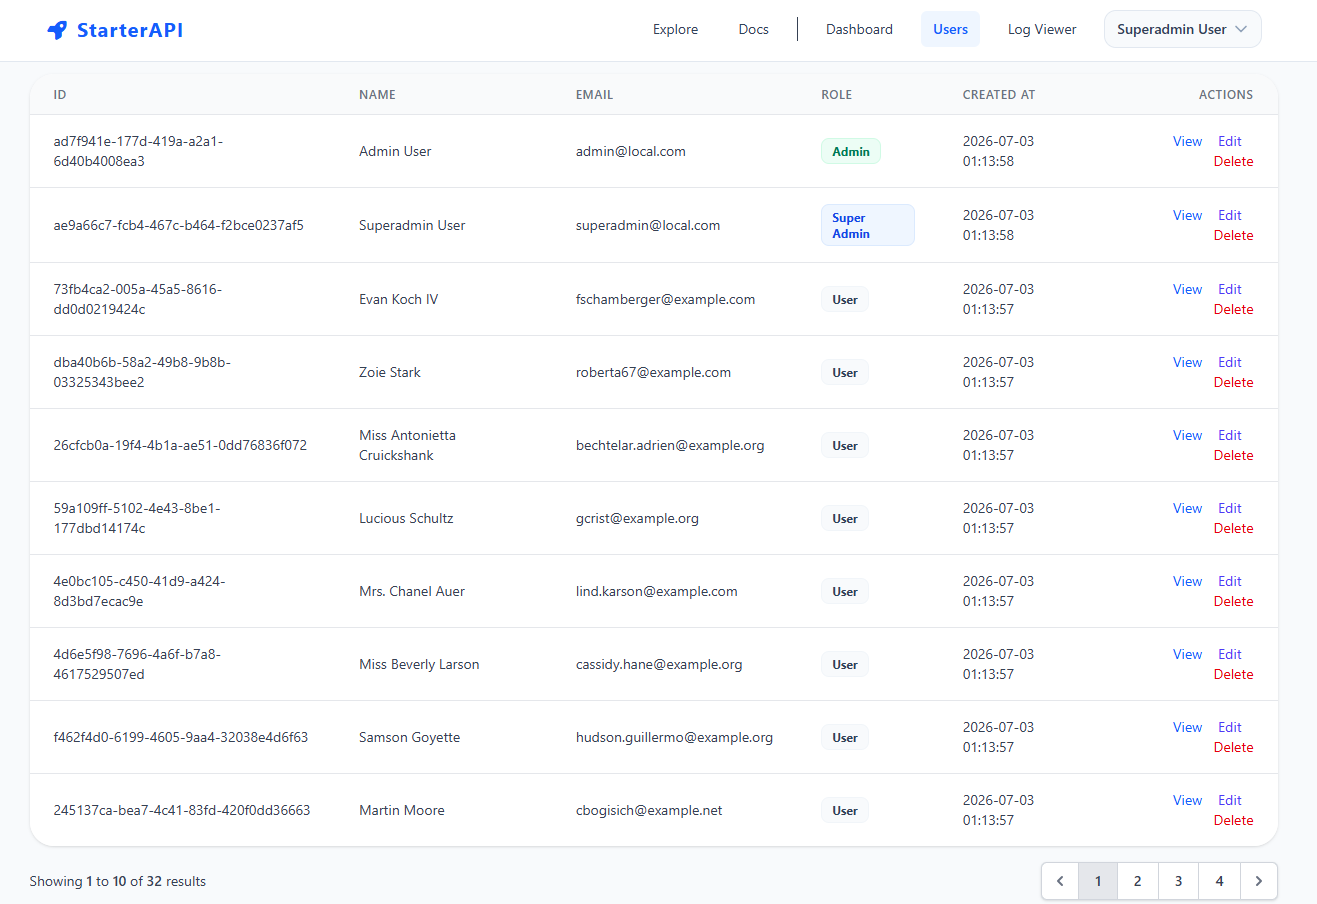This screenshot has width=1317, height=904.
Task: Click email lind.karson@example.com
Action: click(x=657, y=591)
